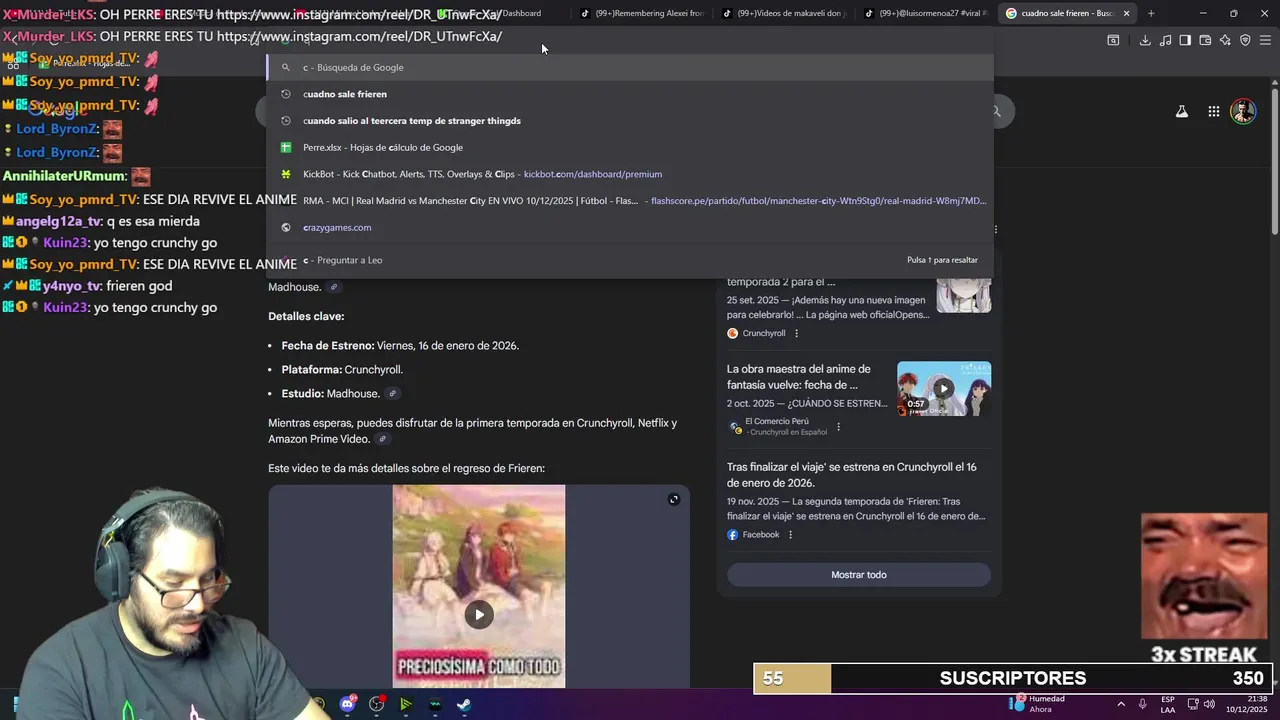Select suggestion cuadno sale frieren
The image size is (1280, 720).
[x=630, y=94]
